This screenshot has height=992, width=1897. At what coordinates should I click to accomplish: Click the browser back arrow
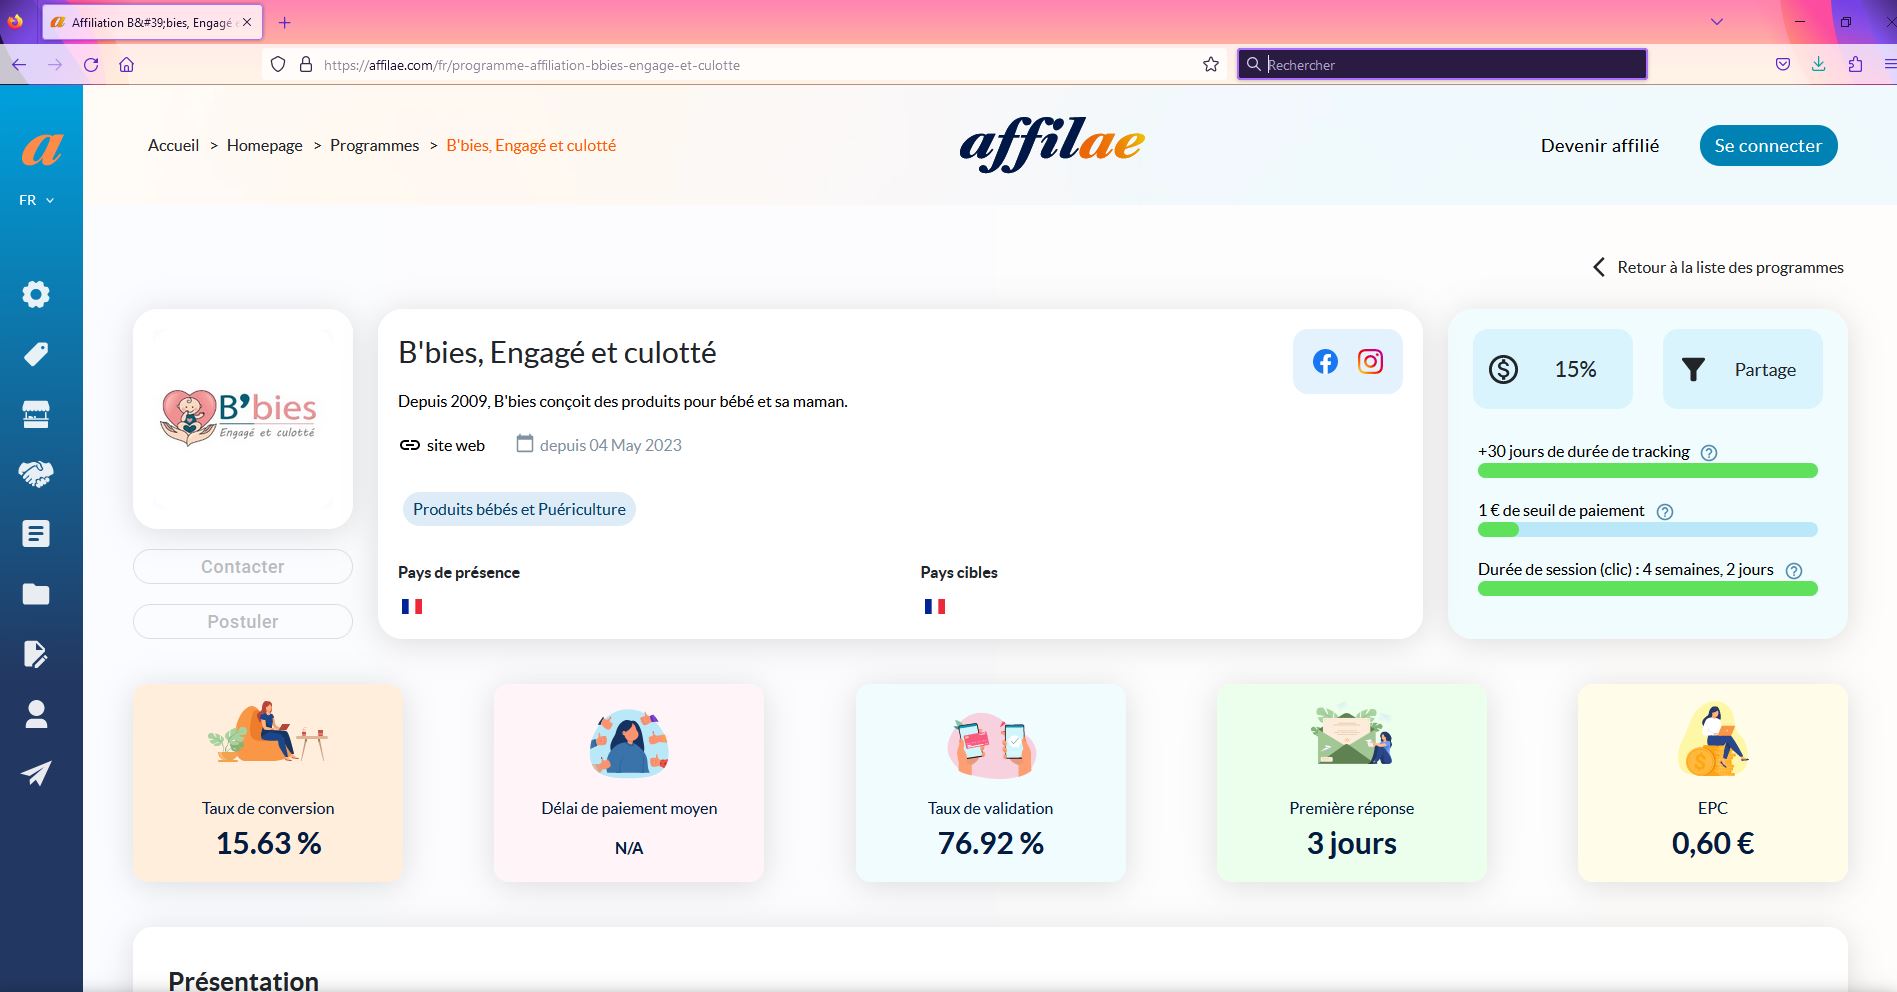(18, 65)
